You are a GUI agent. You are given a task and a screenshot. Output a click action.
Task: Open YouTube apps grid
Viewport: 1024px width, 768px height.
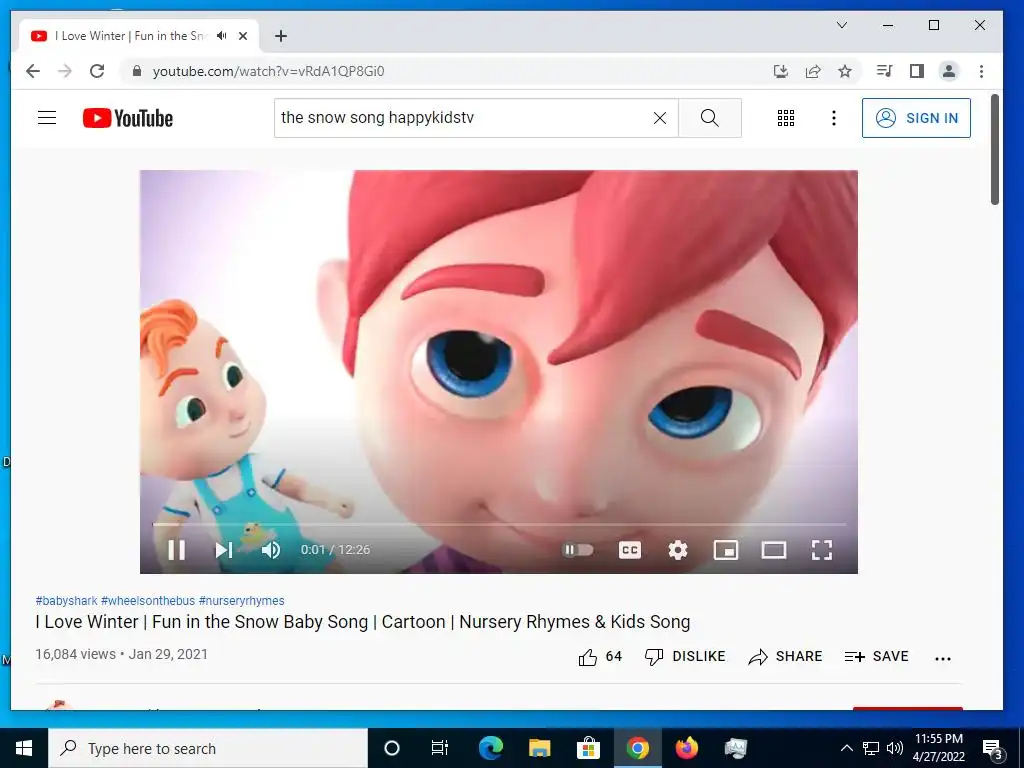pos(786,118)
